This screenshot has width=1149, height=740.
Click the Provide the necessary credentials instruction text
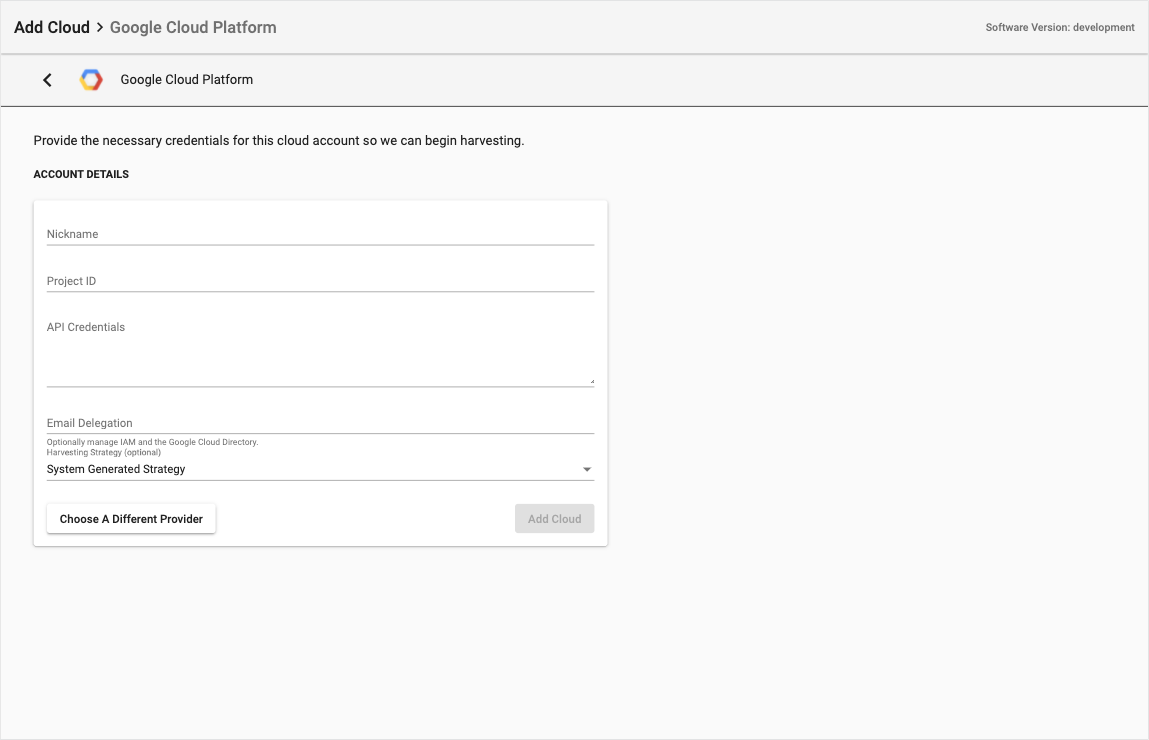point(279,141)
